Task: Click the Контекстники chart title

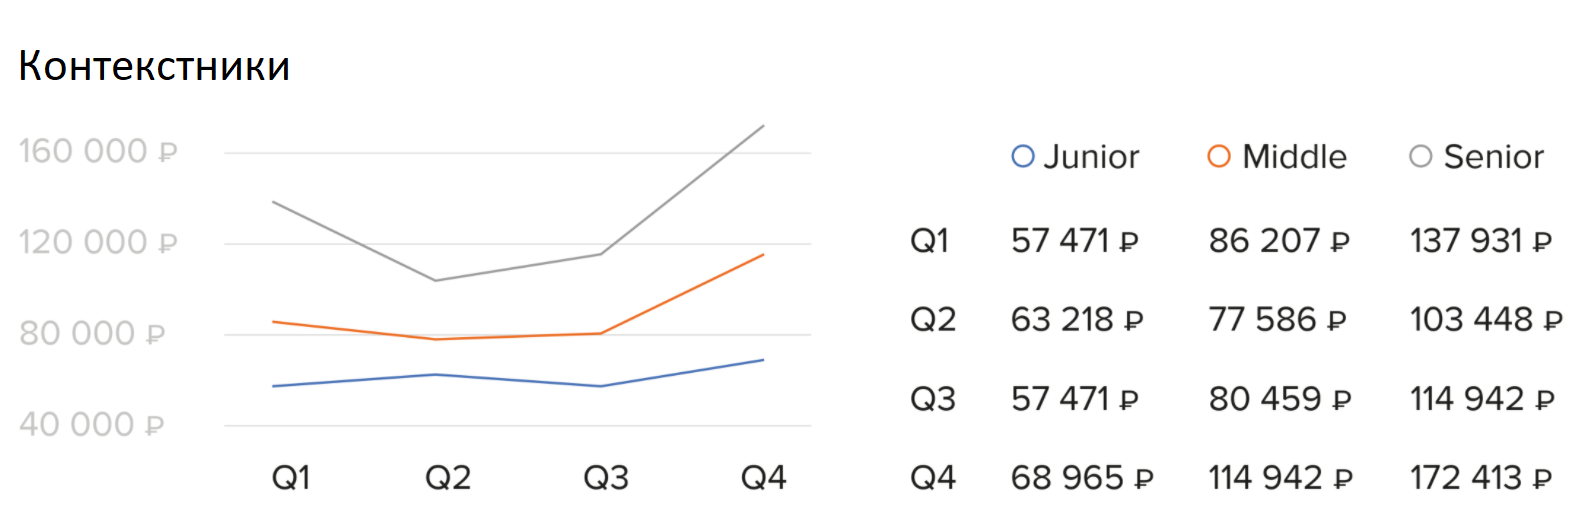Action: pyautogui.click(x=154, y=66)
